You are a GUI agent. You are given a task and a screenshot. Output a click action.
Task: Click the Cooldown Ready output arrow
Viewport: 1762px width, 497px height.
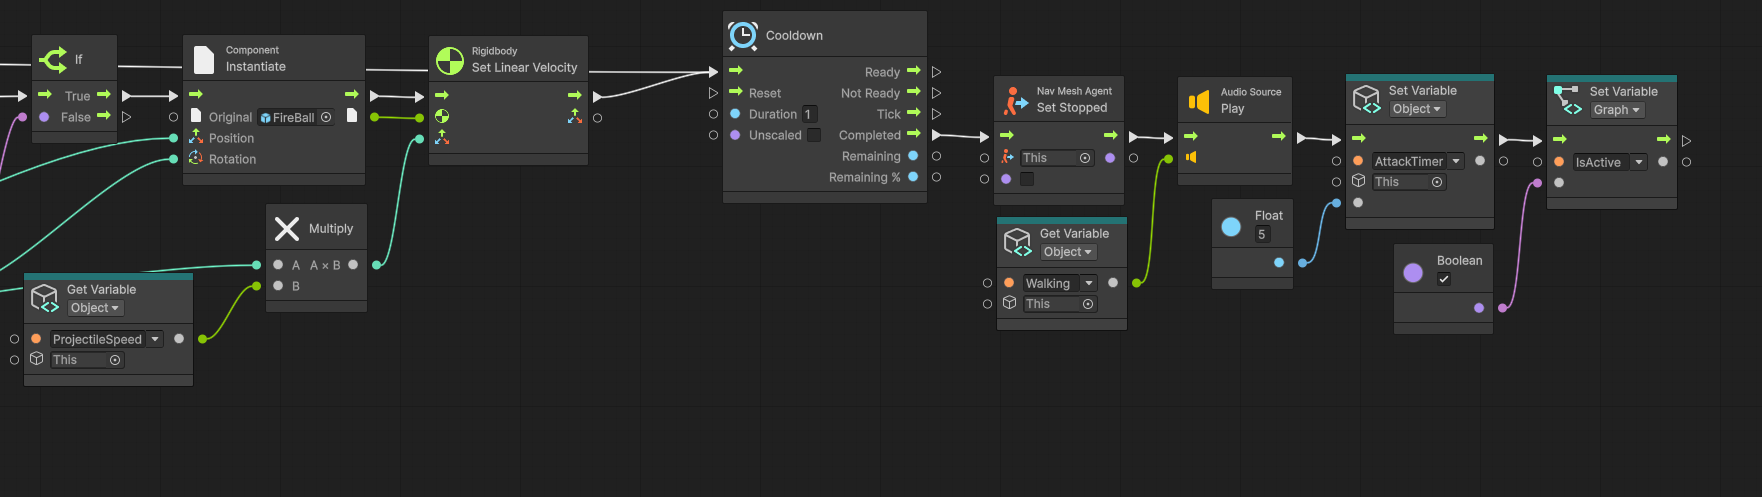click(913, 71)
